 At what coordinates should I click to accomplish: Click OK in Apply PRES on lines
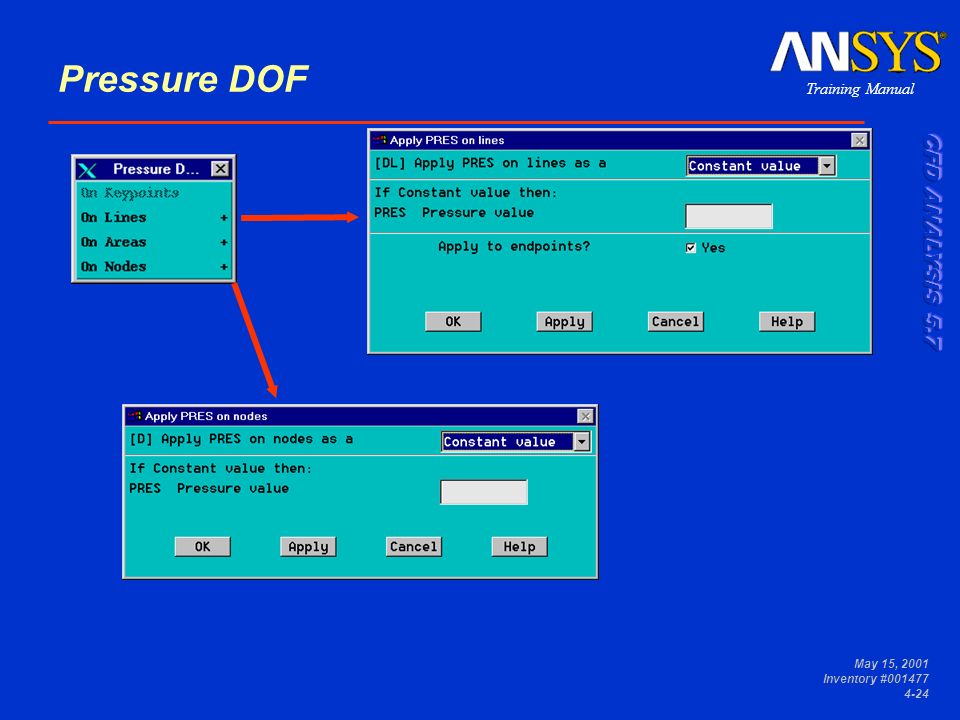click(x=453, y=321)
